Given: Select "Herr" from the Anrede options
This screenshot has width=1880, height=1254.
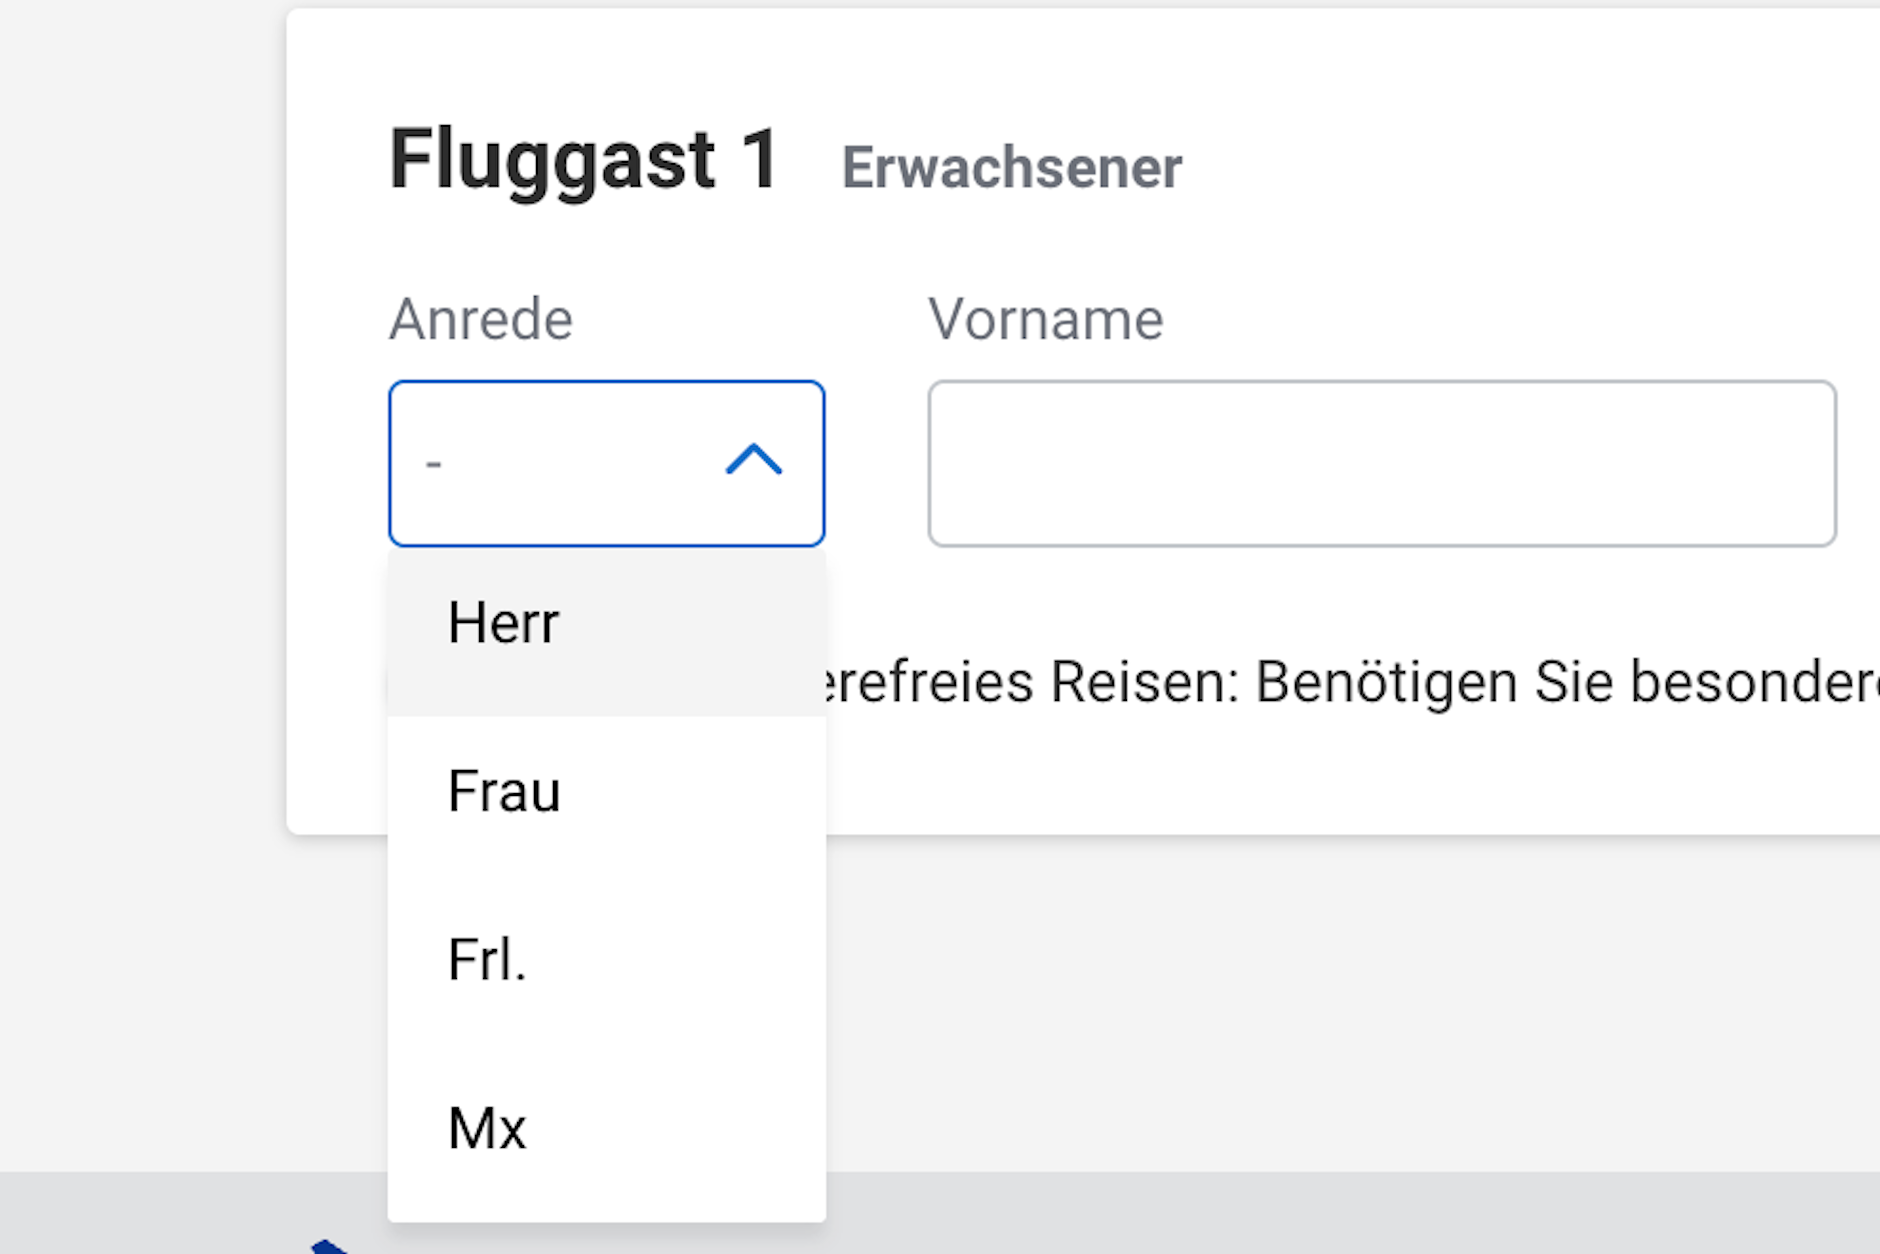Looking at the screenshot, I should [504, 622].
